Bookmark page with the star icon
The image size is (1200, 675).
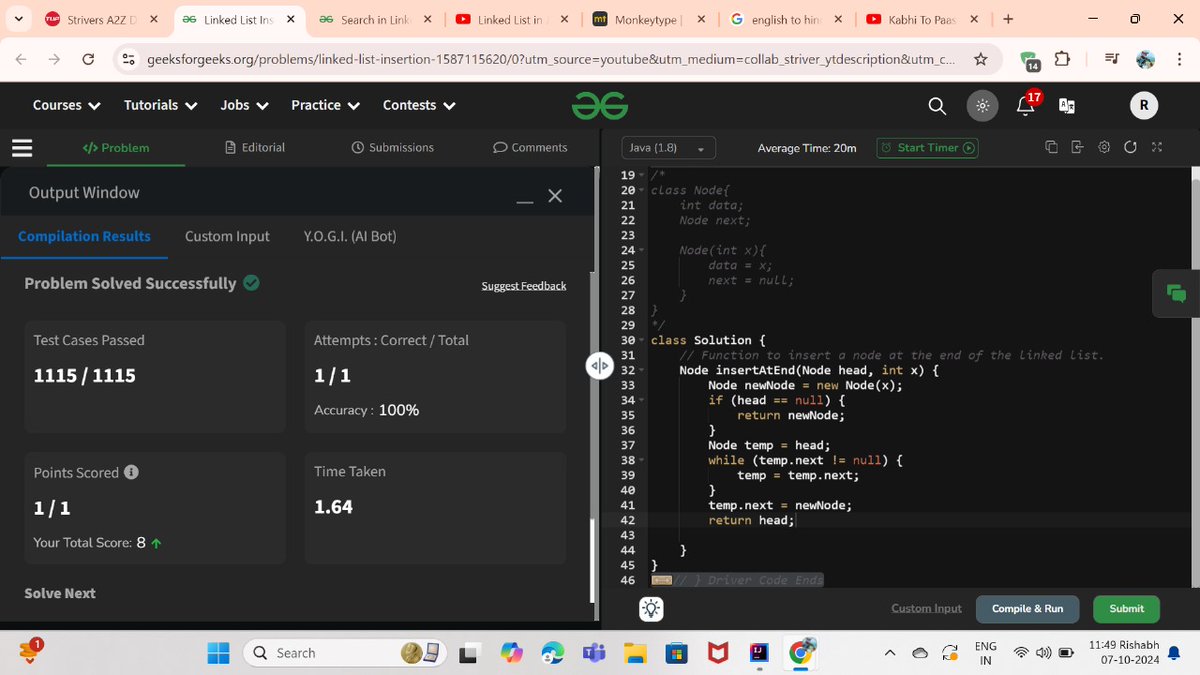[x=981, y=60]
